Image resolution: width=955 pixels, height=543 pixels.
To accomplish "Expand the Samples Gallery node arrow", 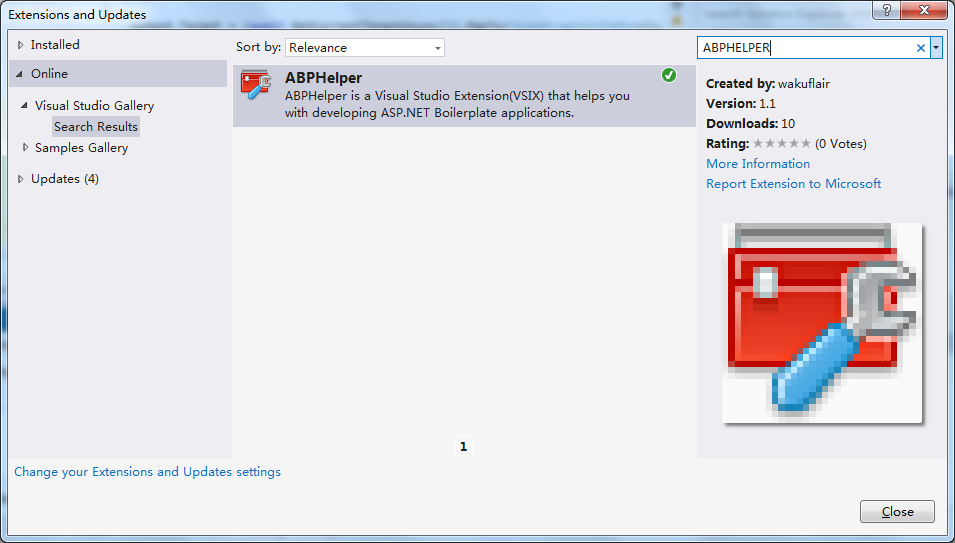I will (x=25, y=147).
